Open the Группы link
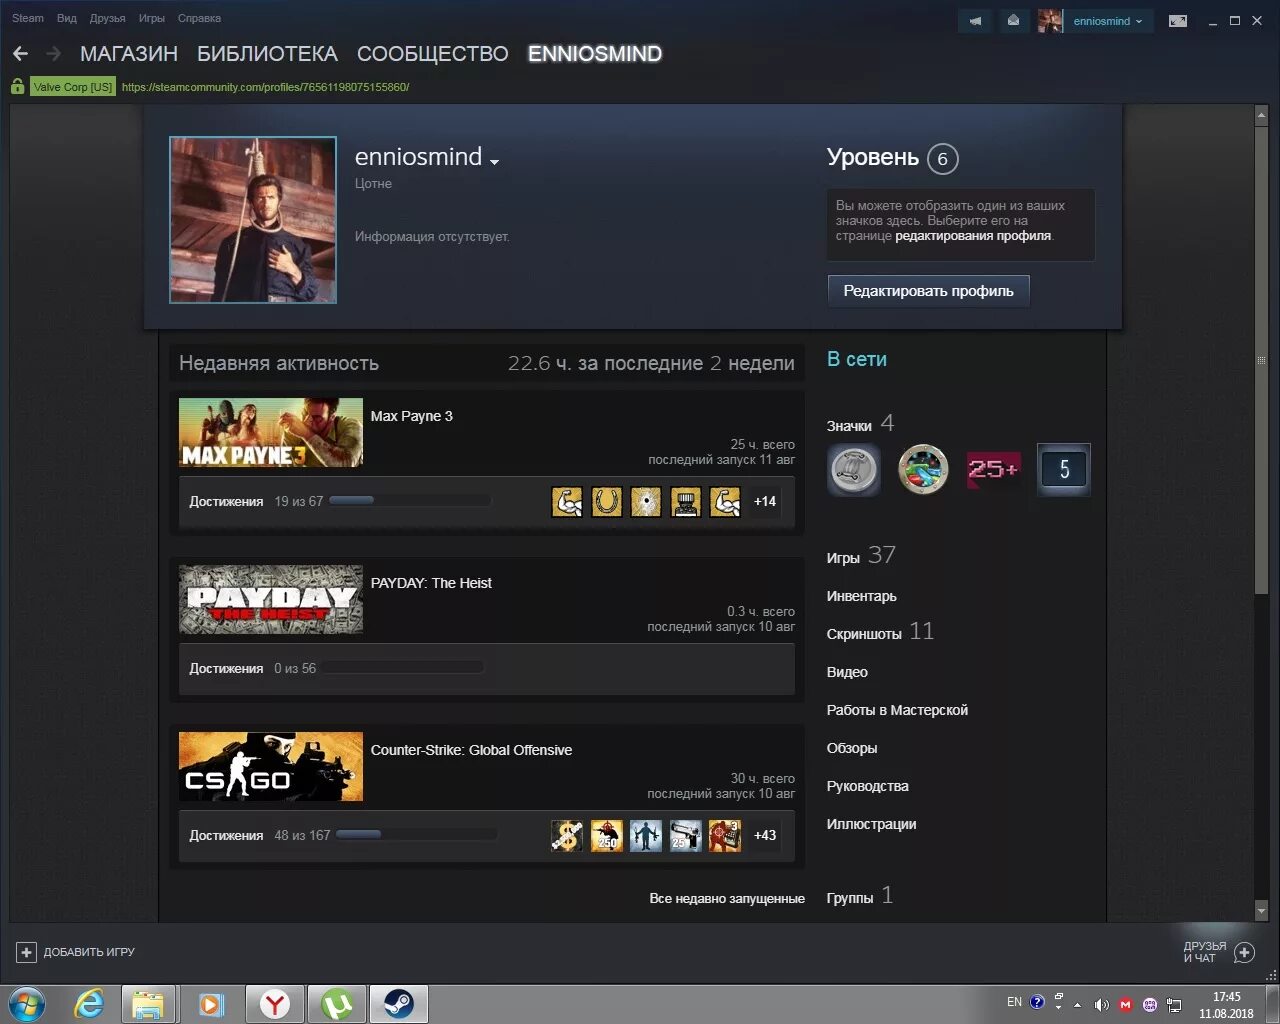The width and height of the screenshot is (1280, 1024). click(850, 898)
